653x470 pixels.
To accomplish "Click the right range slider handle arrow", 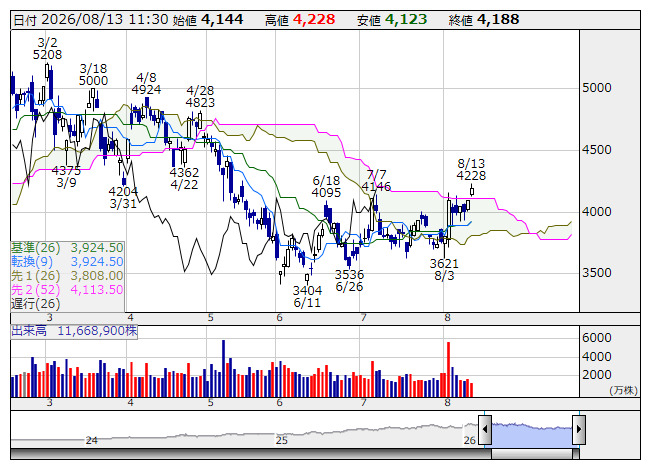I will pos(579,429).
